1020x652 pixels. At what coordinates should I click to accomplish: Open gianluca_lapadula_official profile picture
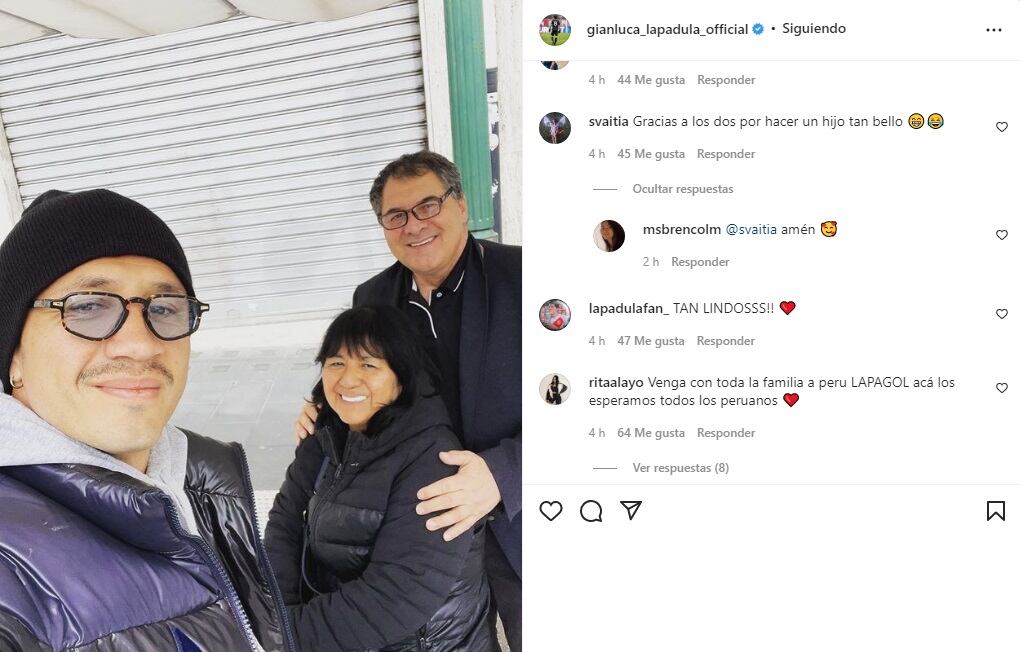point(555,30)
